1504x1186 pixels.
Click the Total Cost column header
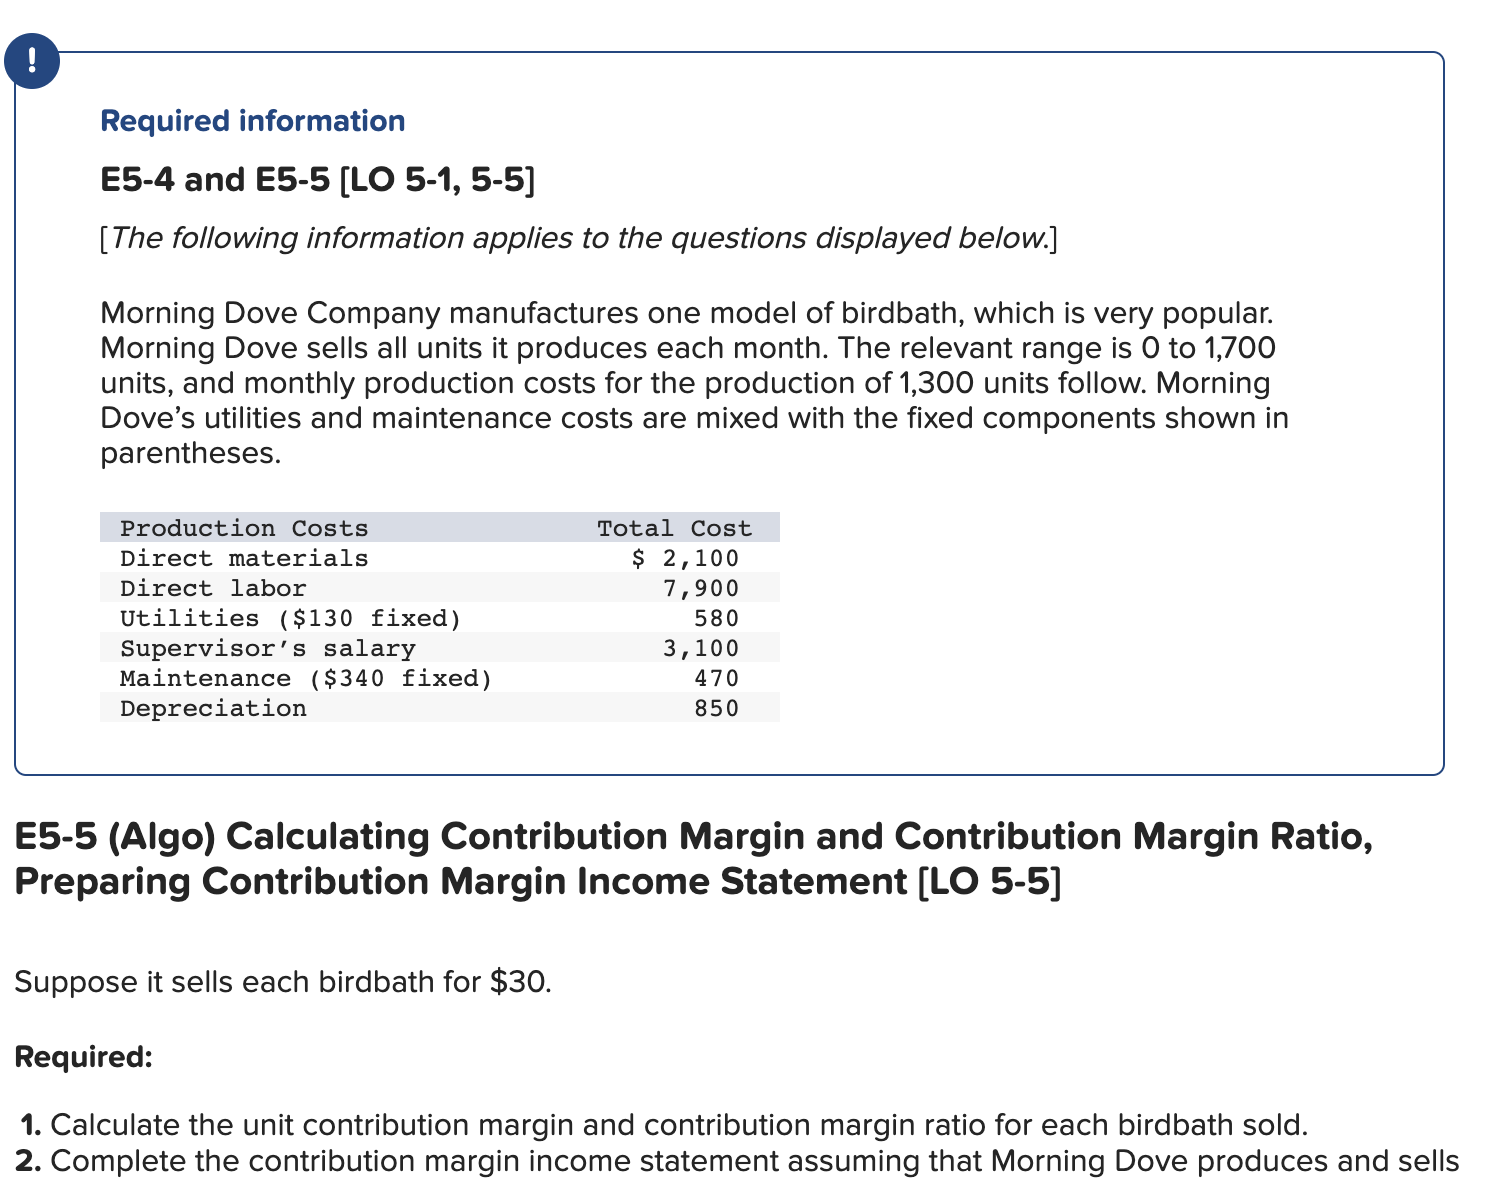(x=675, y=527)
